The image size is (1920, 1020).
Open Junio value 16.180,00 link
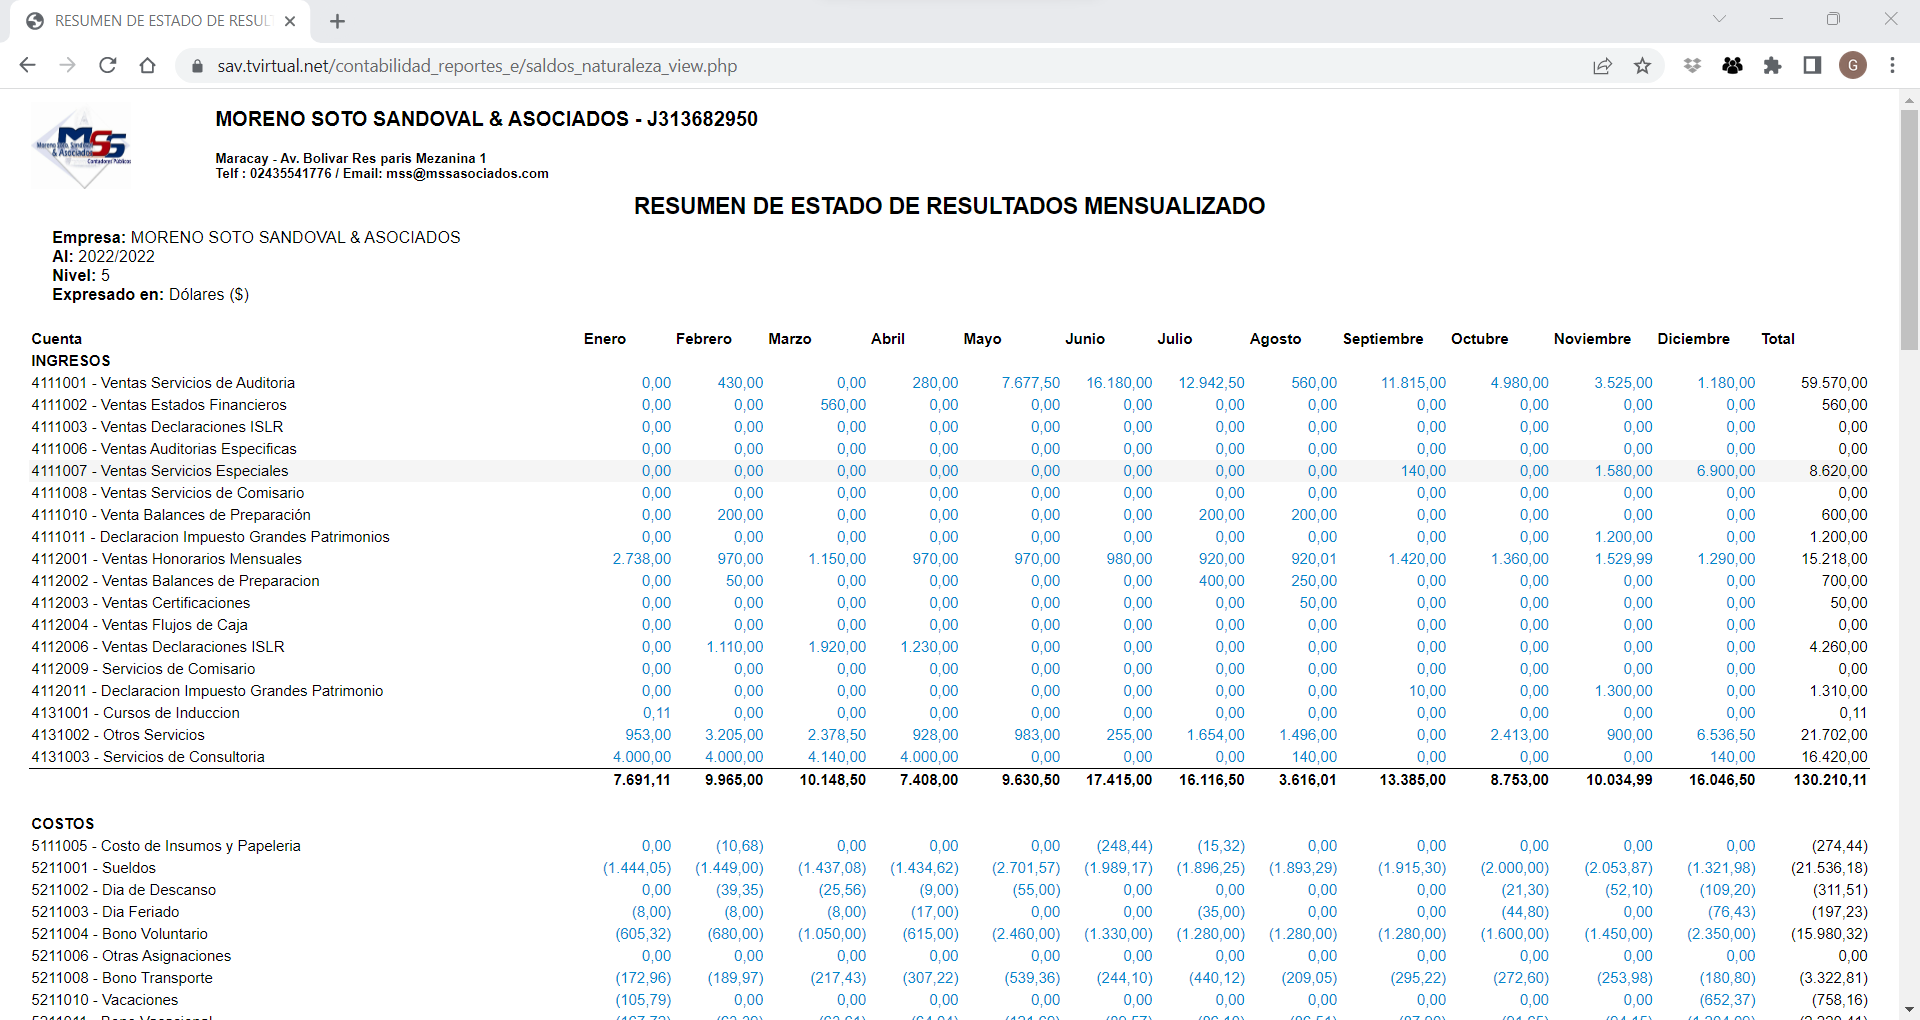tap(1119, 383)
